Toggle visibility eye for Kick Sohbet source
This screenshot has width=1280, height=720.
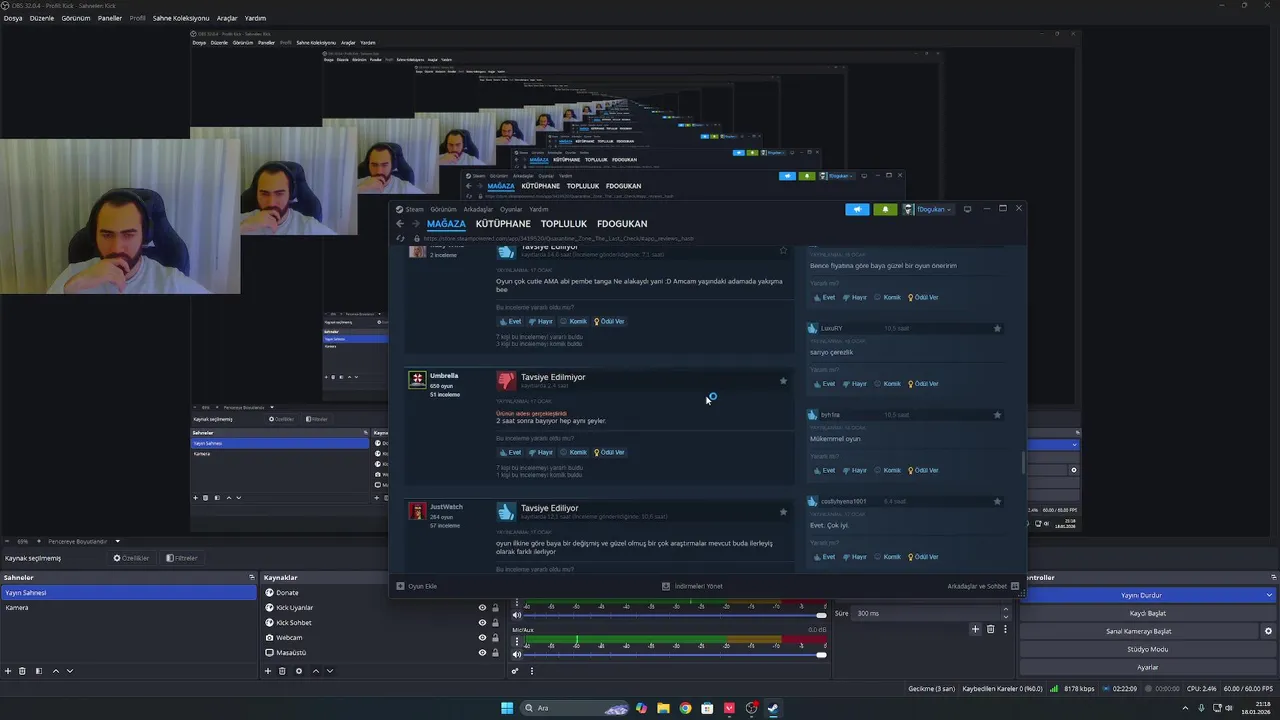tap(482, 623)
